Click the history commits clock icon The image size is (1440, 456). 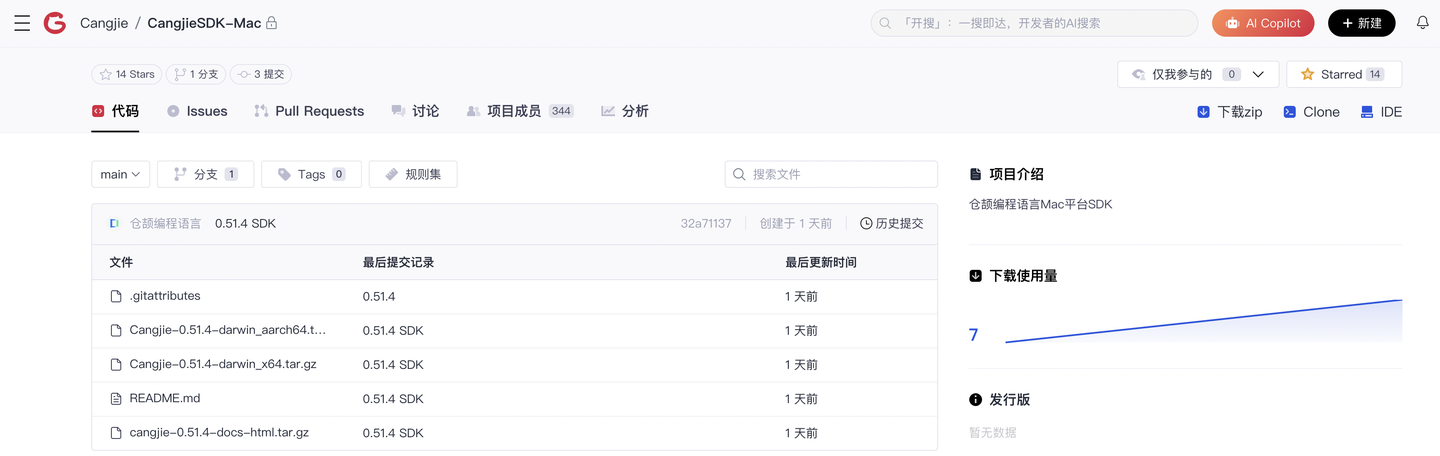pos(866,224)
